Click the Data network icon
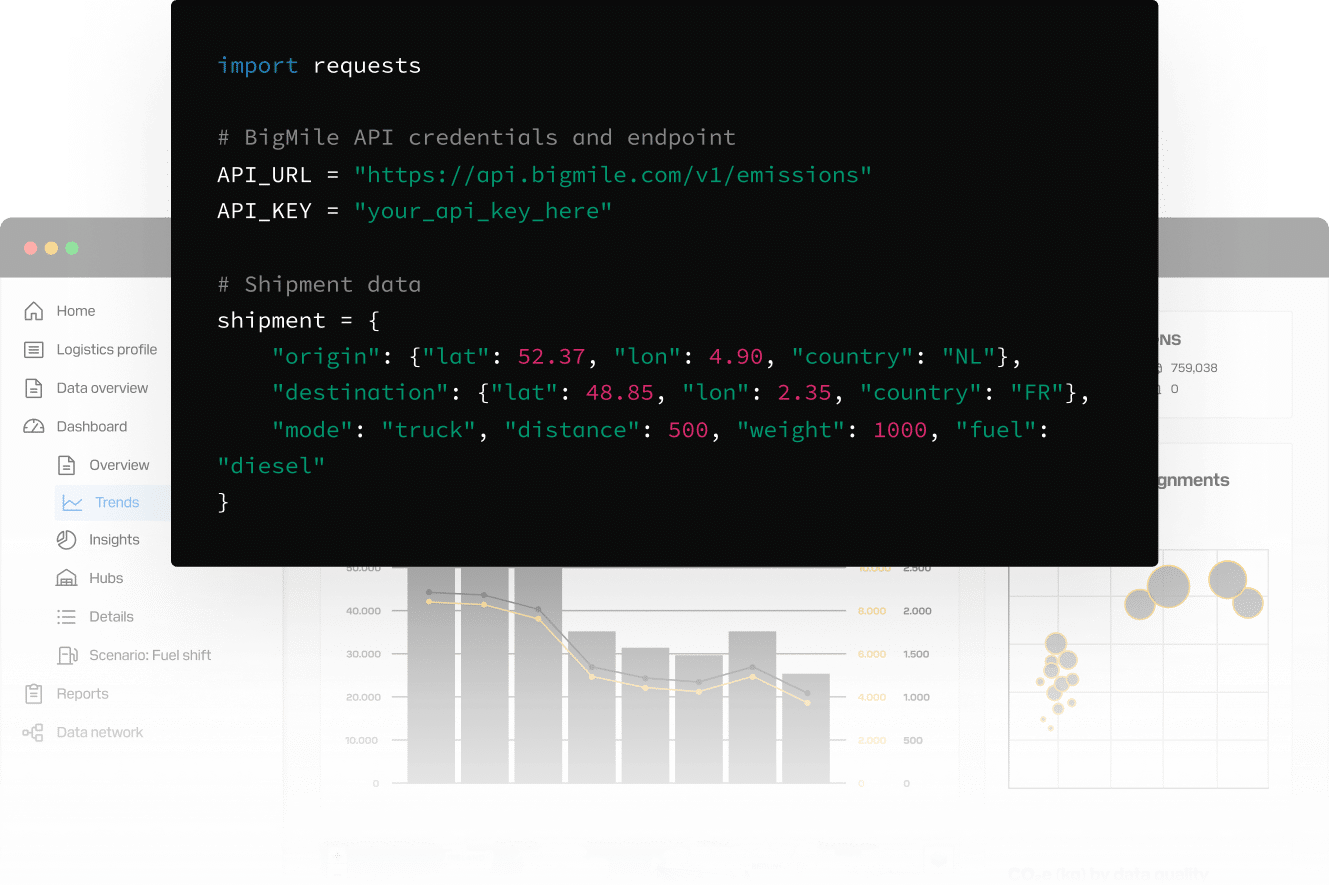The image size is (1329, 885). [34, 733]
